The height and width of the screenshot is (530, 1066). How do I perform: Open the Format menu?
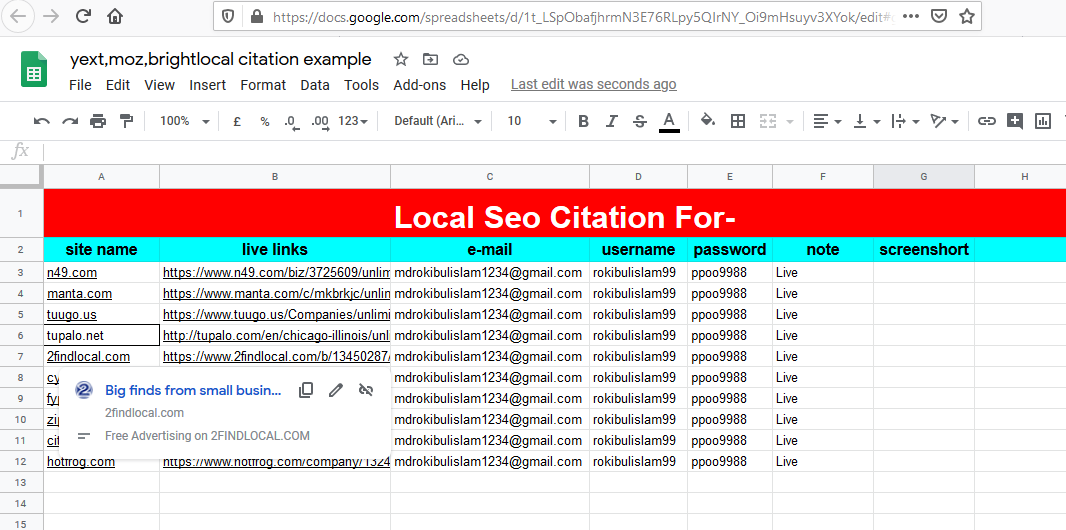263,85
